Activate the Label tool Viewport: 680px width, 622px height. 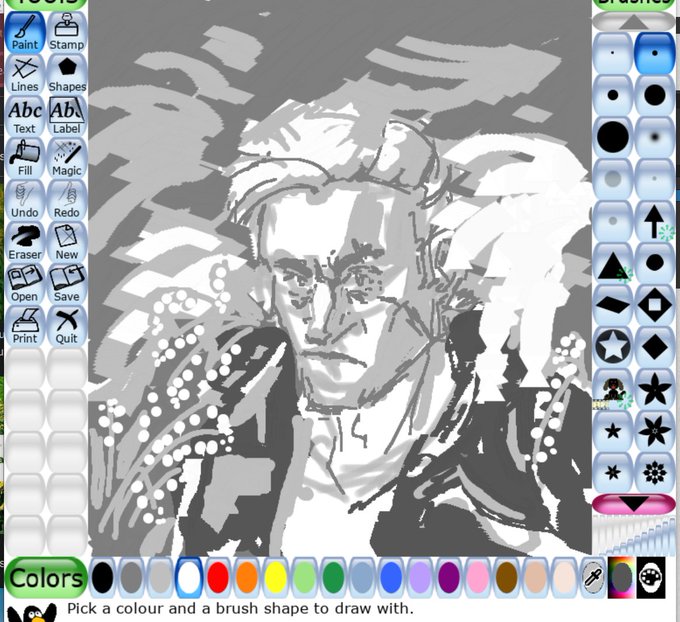click(67, 116)
